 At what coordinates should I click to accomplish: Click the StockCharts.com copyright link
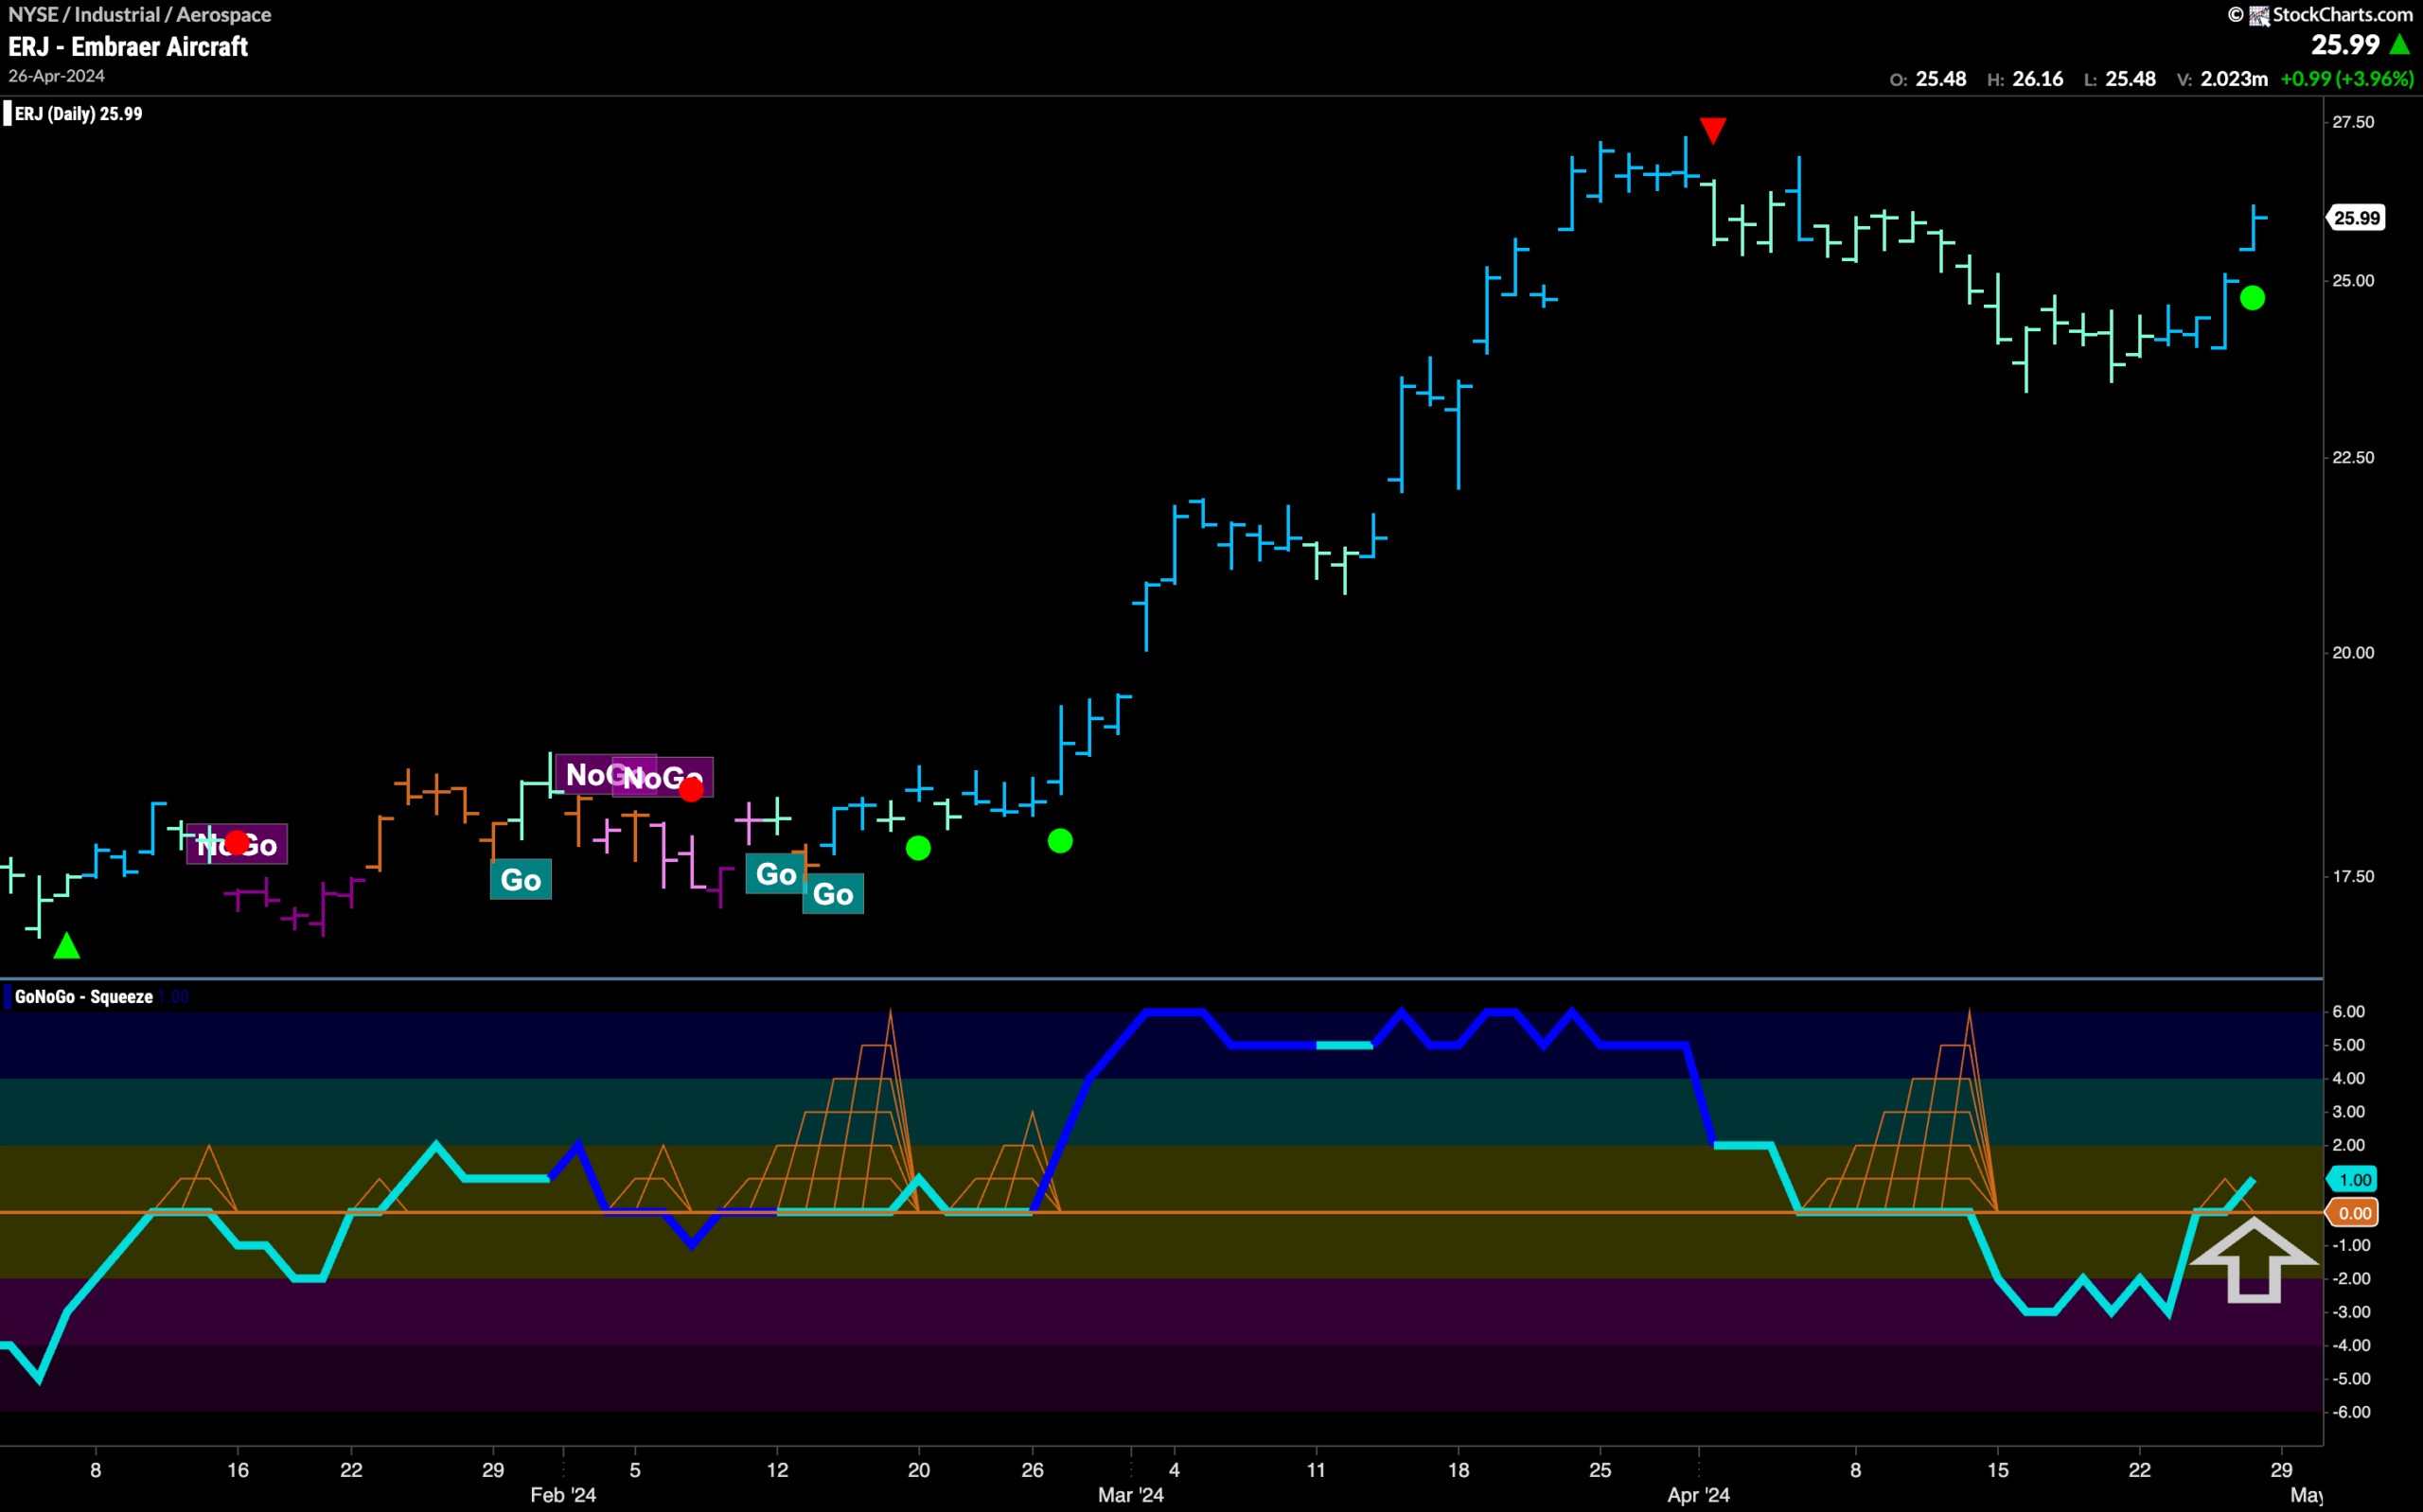coord(2342,15)
